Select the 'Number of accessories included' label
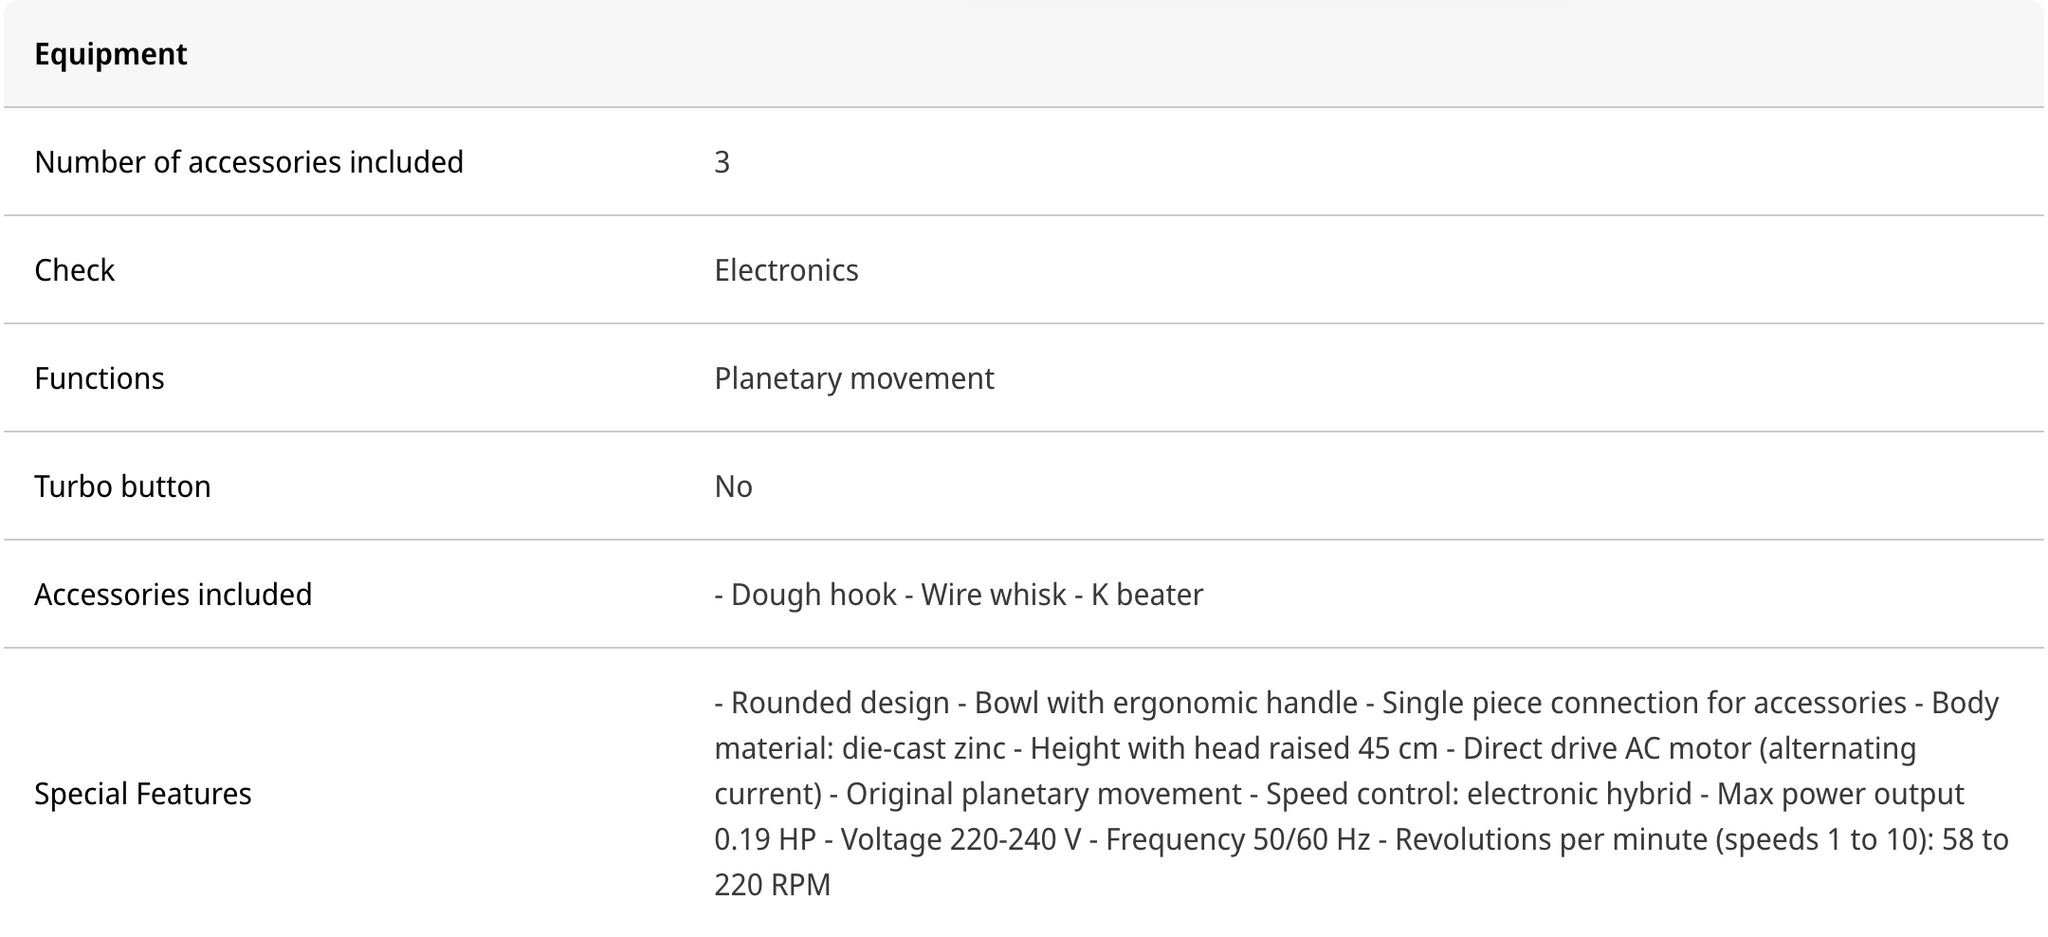 pos(248,162)
